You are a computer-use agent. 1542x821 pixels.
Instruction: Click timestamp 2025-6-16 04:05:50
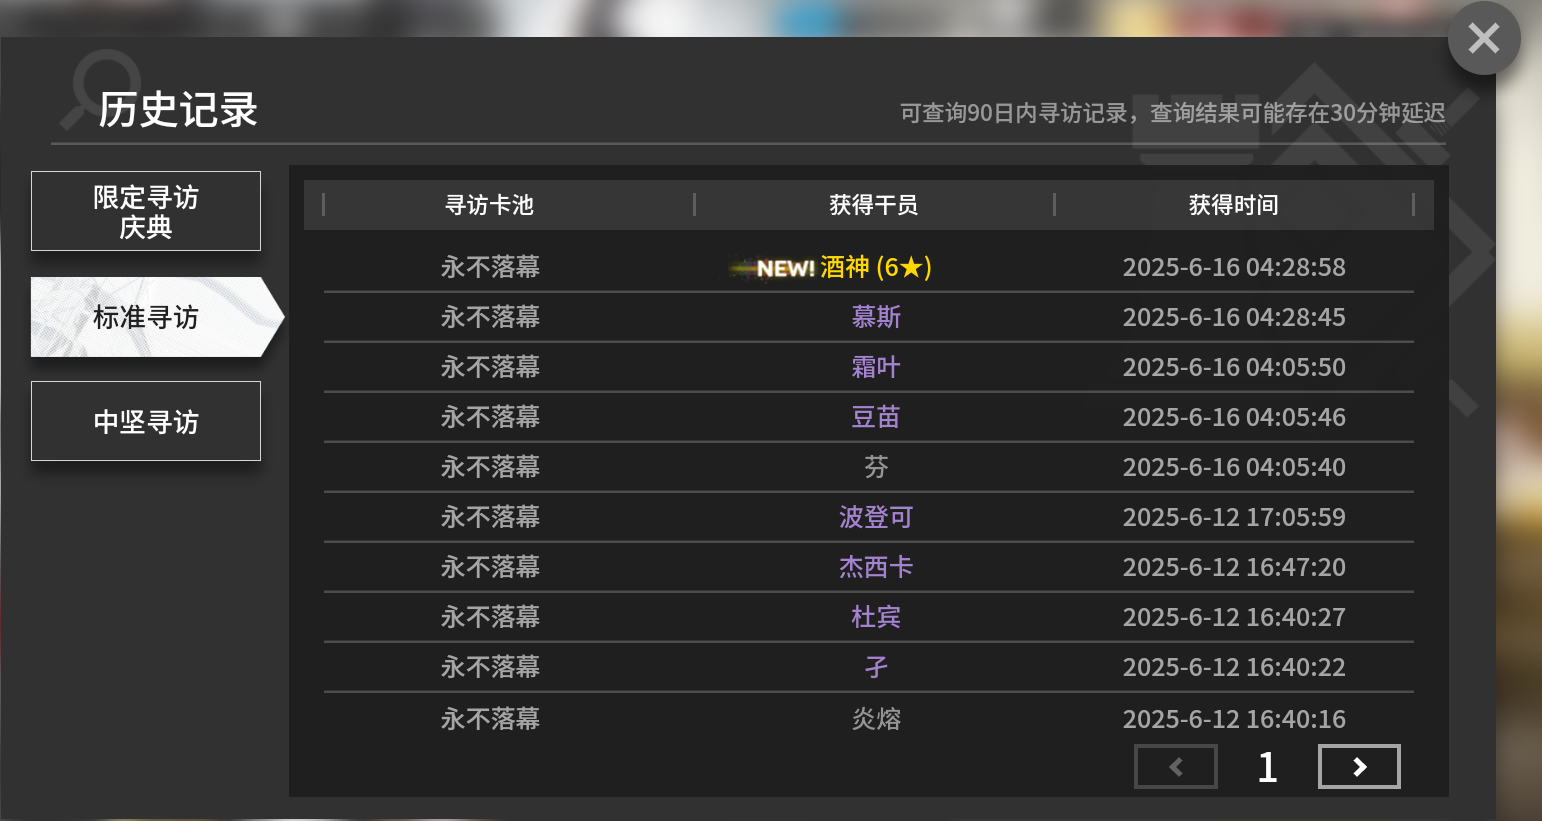[x=1234, y=367]
